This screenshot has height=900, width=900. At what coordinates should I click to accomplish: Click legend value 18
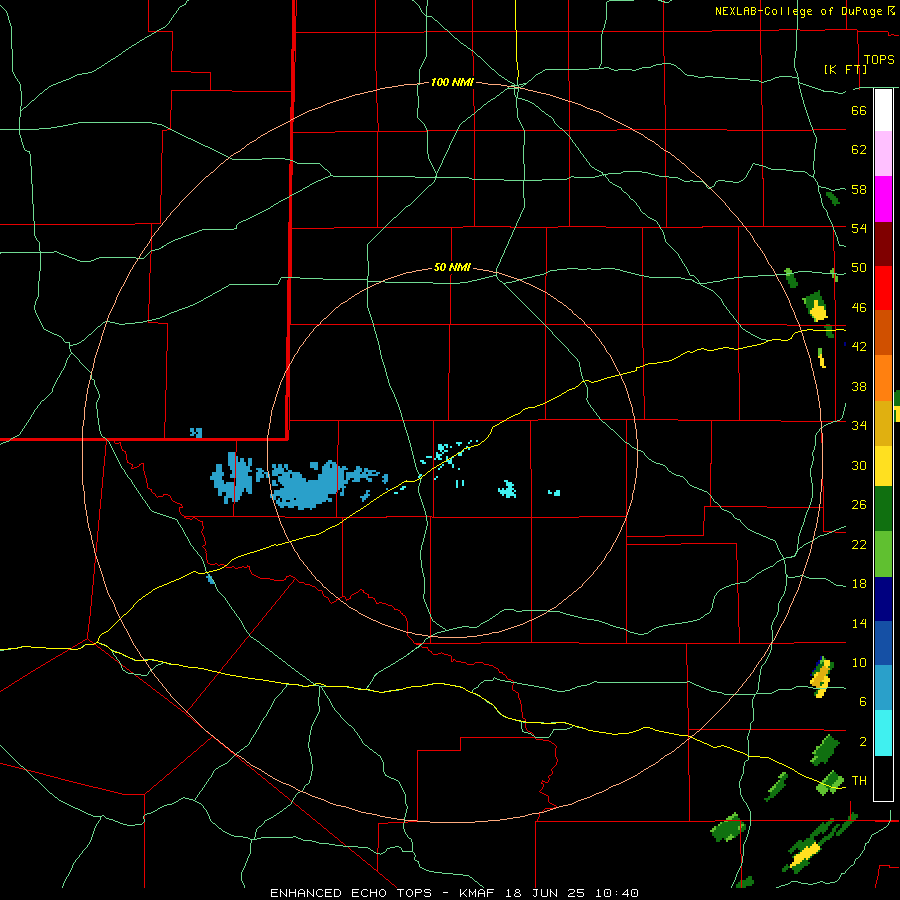click(x=859, y=584)
